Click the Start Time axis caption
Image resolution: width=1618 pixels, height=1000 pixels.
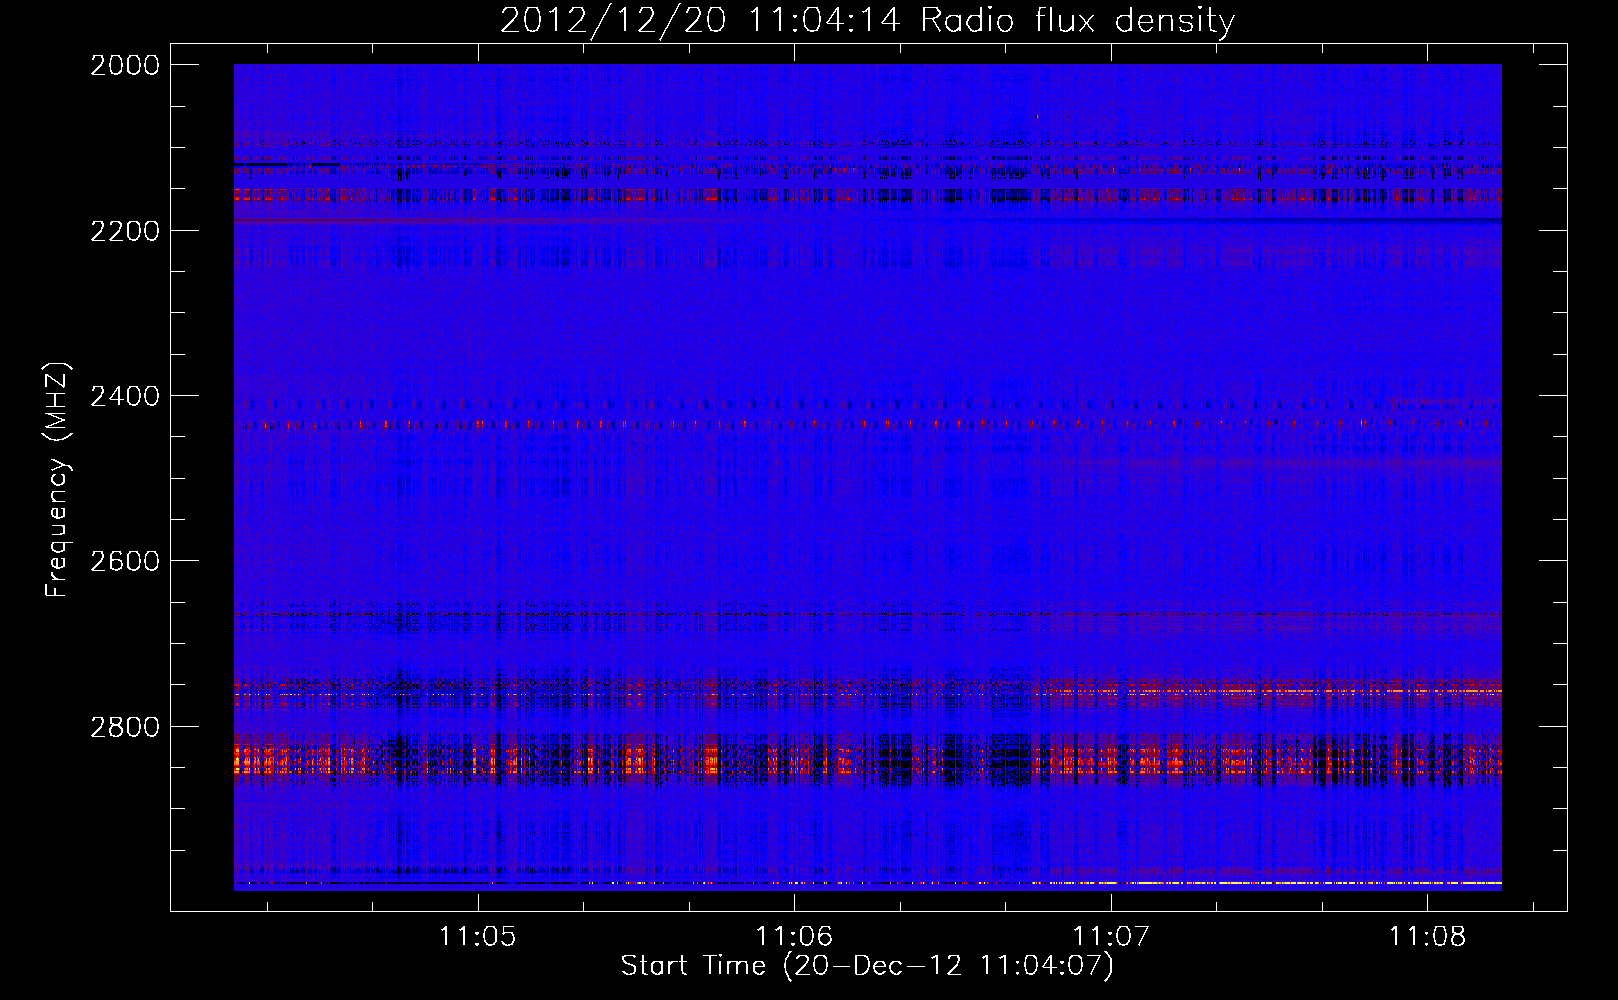pyautogui.click(x=867, y=966)
